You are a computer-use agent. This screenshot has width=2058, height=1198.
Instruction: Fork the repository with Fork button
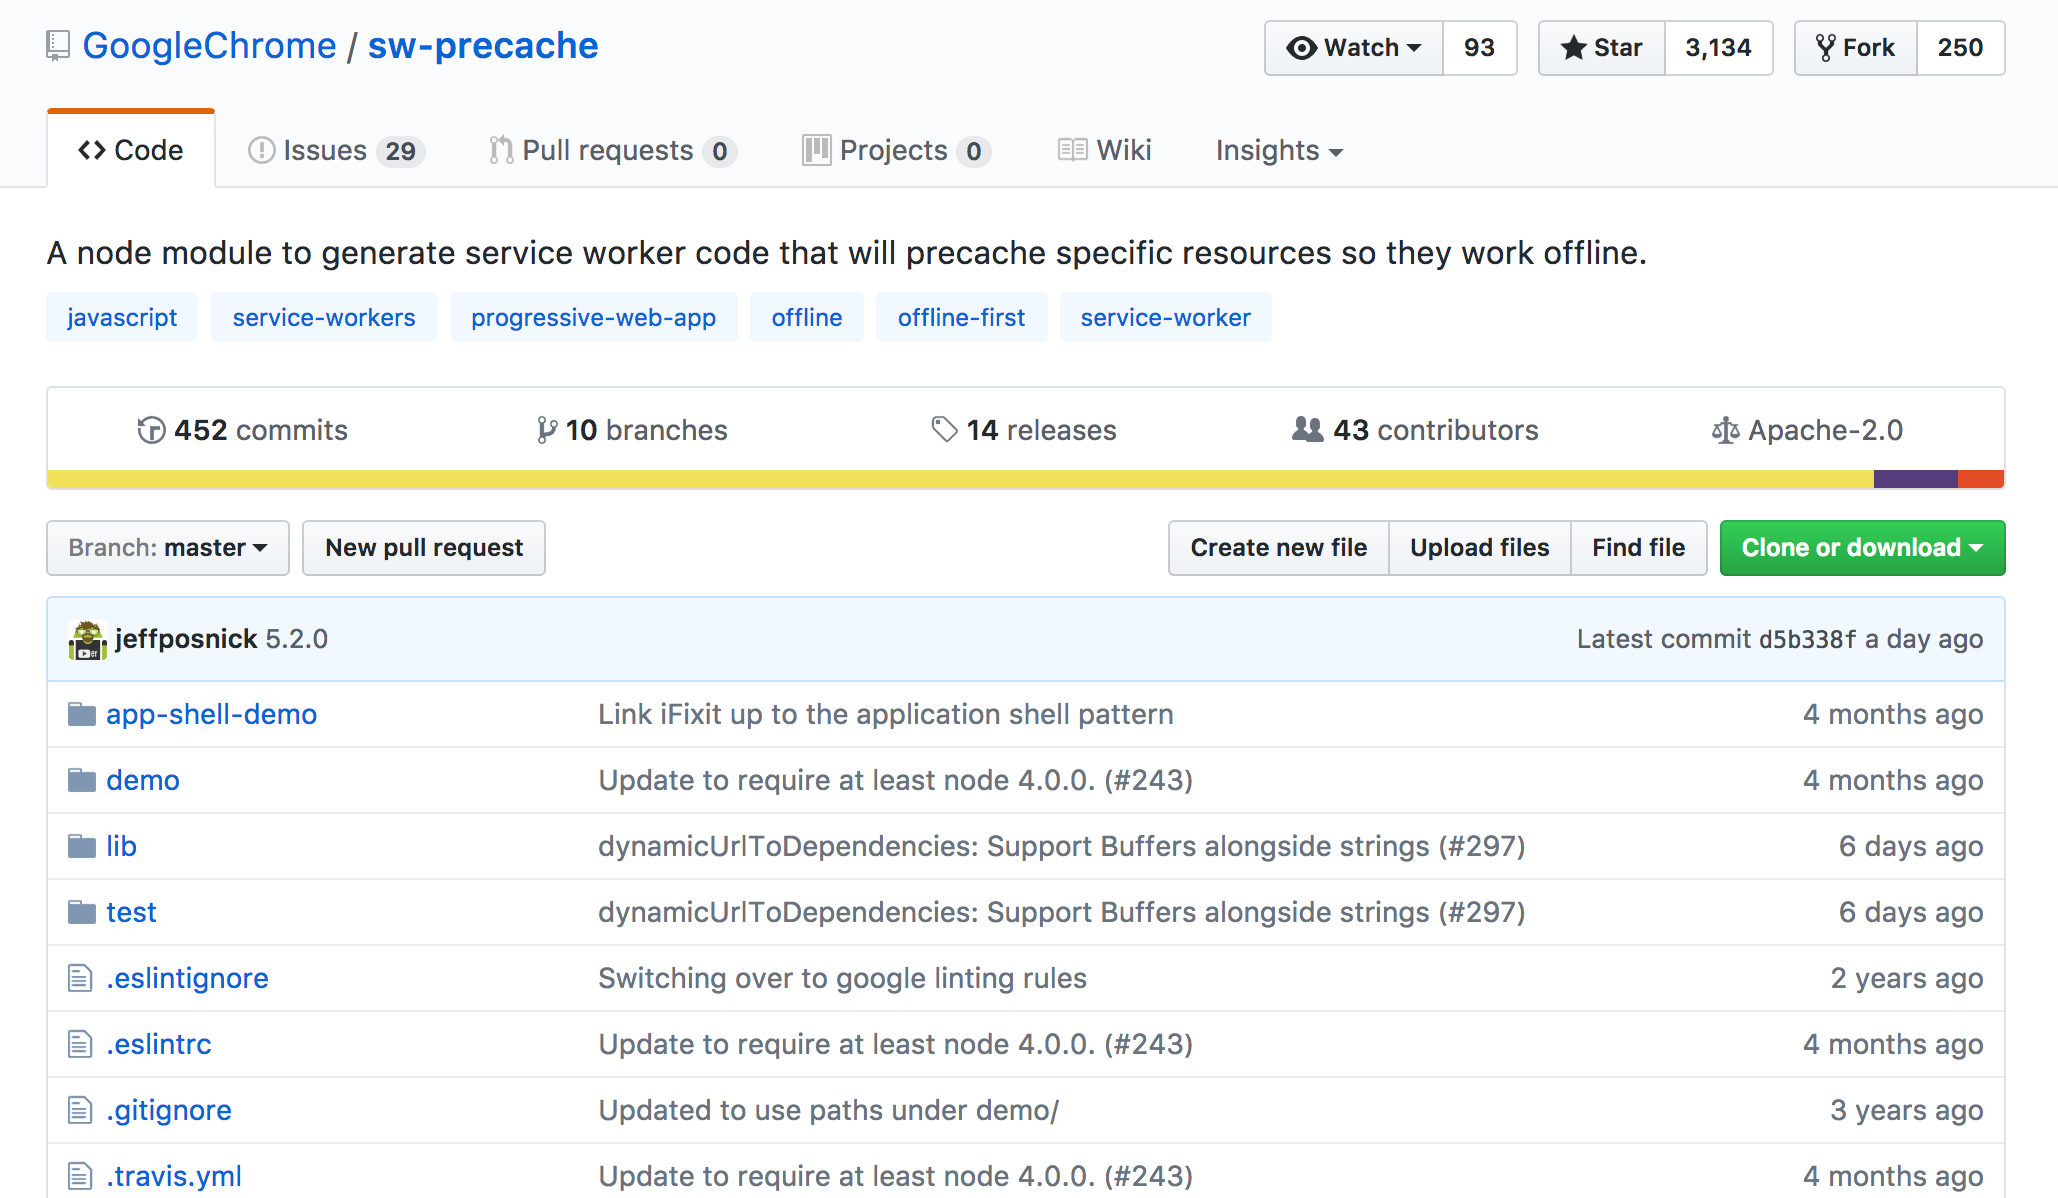tap(1856, 48)
